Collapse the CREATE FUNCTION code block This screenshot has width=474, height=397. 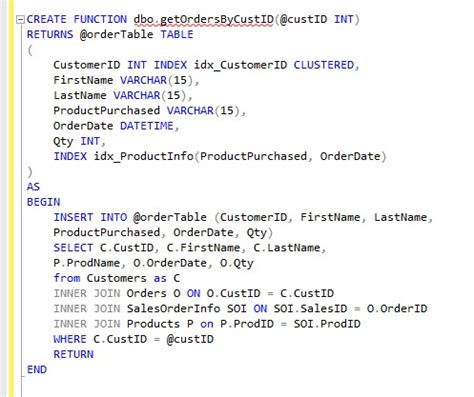[21, 20]
